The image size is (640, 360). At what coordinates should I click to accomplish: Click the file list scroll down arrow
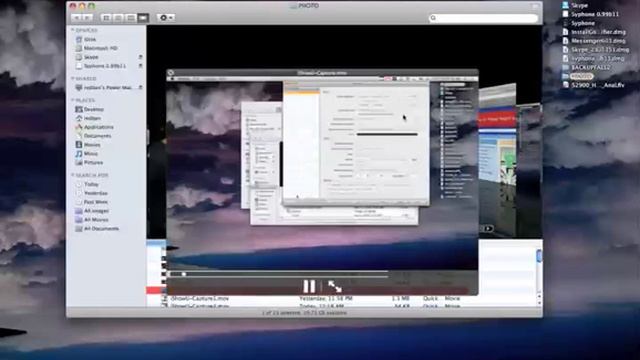pos(539,303)
